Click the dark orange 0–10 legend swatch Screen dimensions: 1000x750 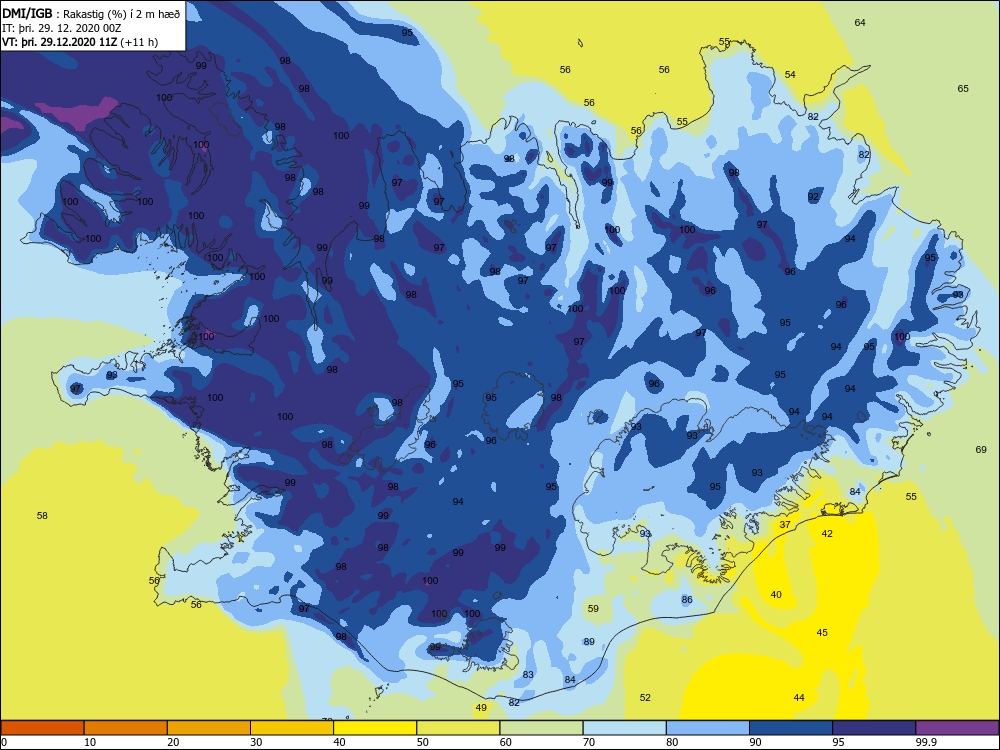click(x=42, y=728)
